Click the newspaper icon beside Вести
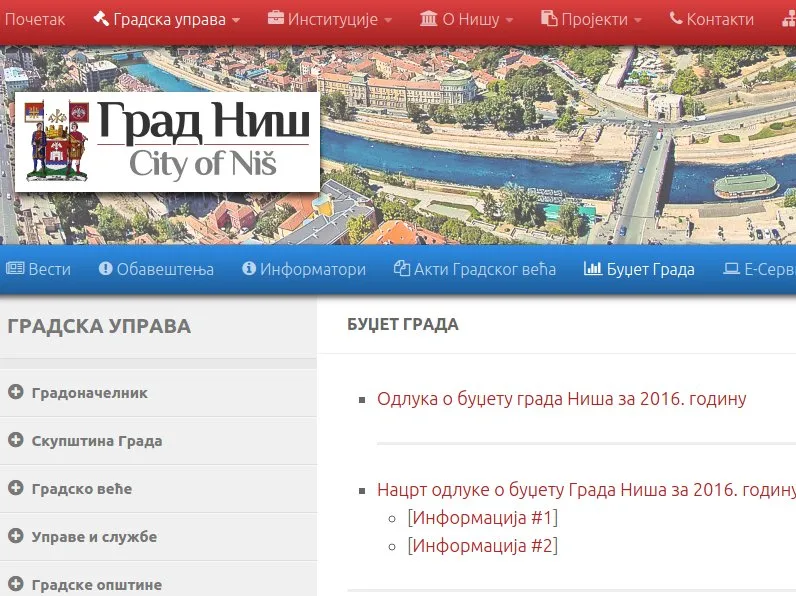 tap(15, 269)
